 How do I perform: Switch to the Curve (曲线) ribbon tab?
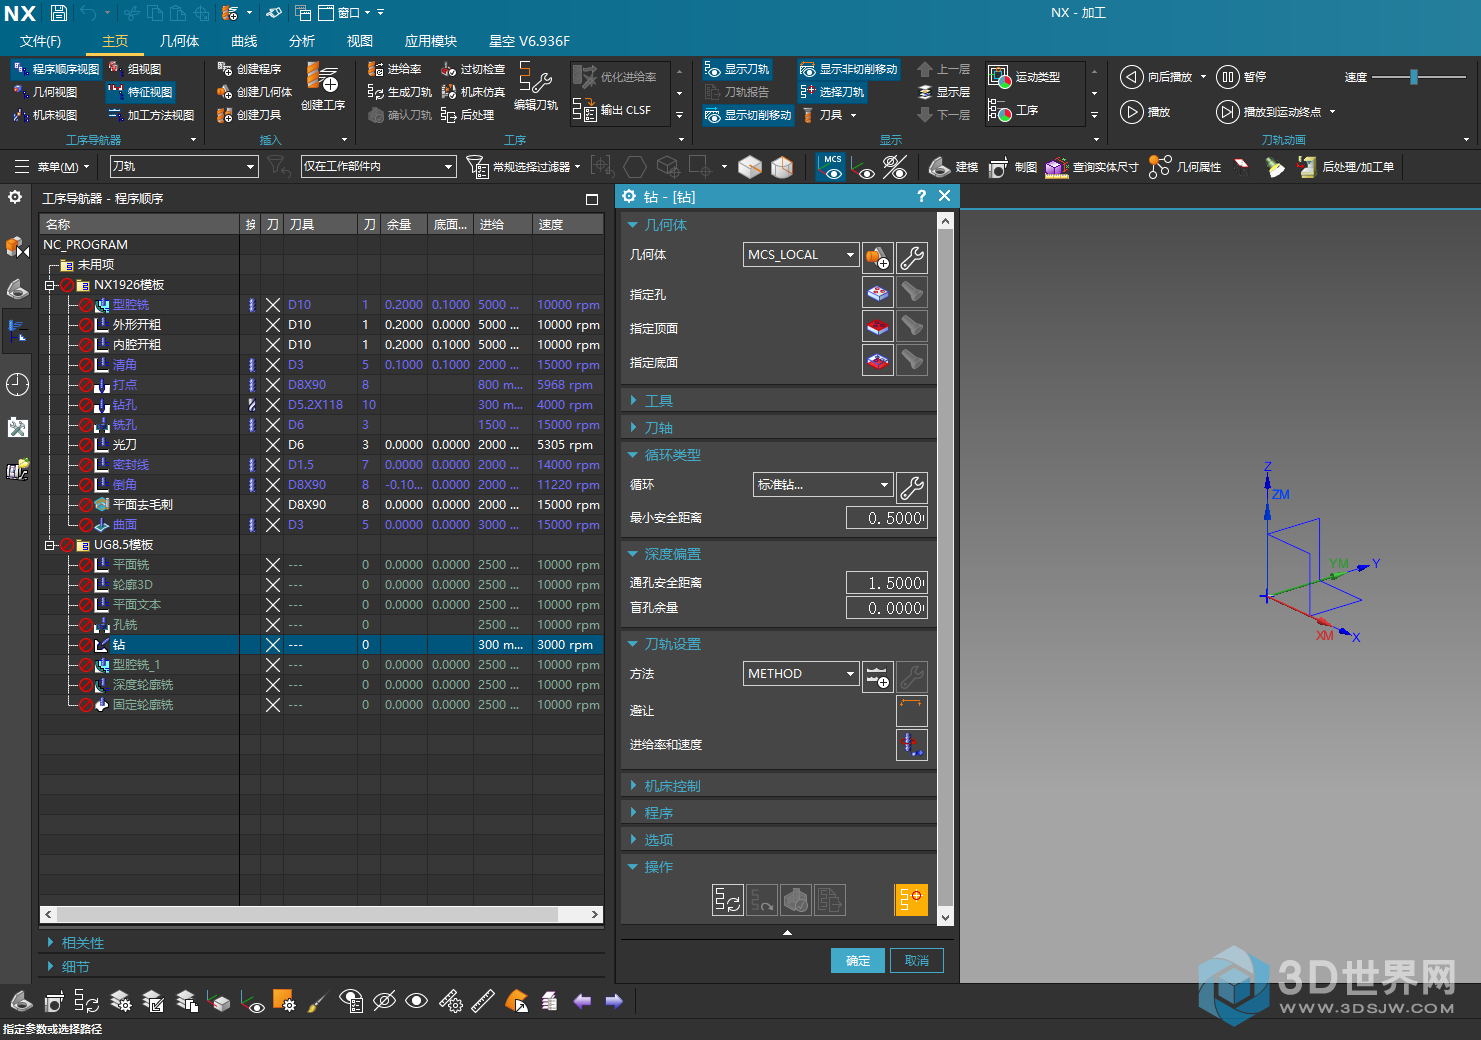[x=244, y=41]
